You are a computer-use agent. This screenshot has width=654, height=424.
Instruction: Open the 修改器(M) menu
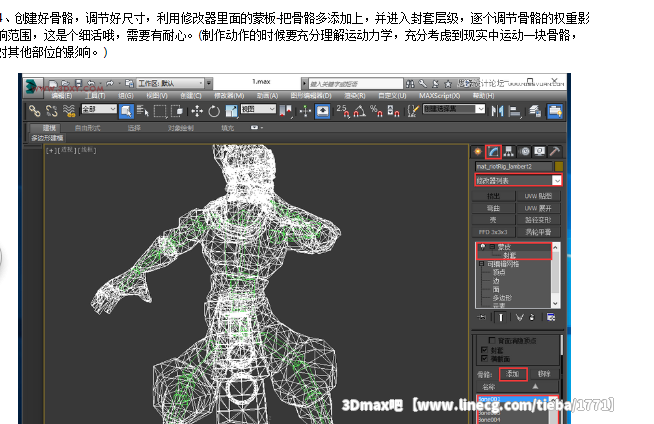(x=229, y=96)
